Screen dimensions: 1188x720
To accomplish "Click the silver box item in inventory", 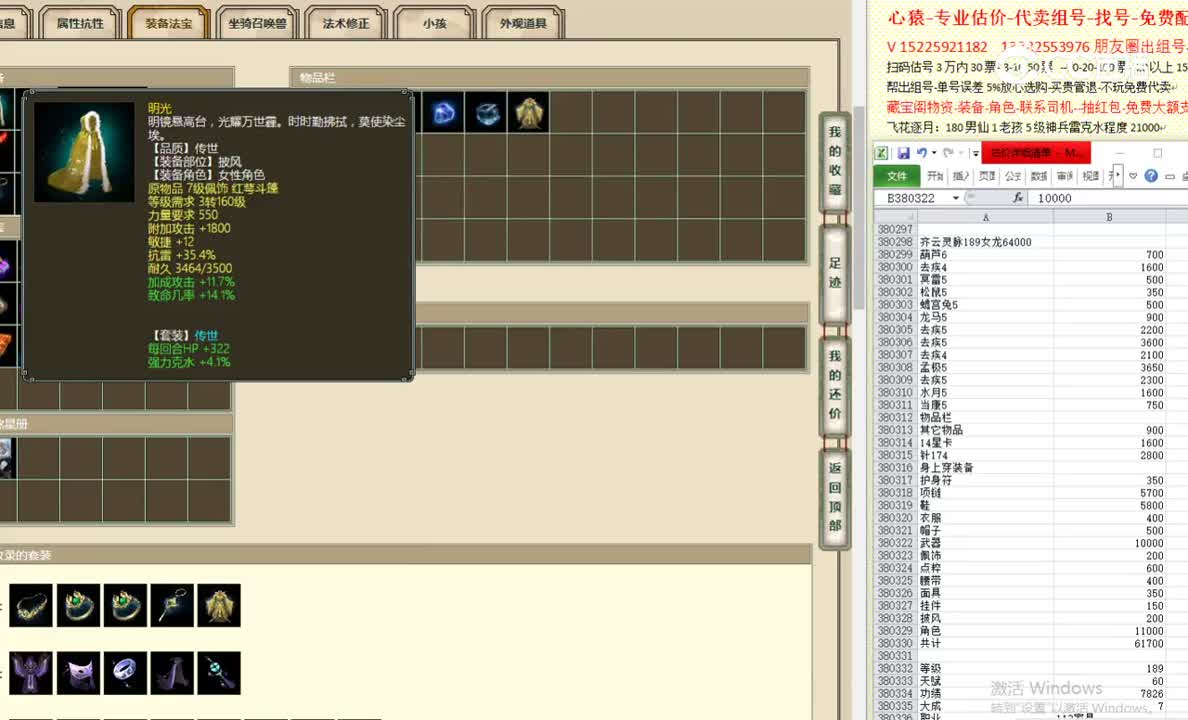I will click(x=486, y=113).
